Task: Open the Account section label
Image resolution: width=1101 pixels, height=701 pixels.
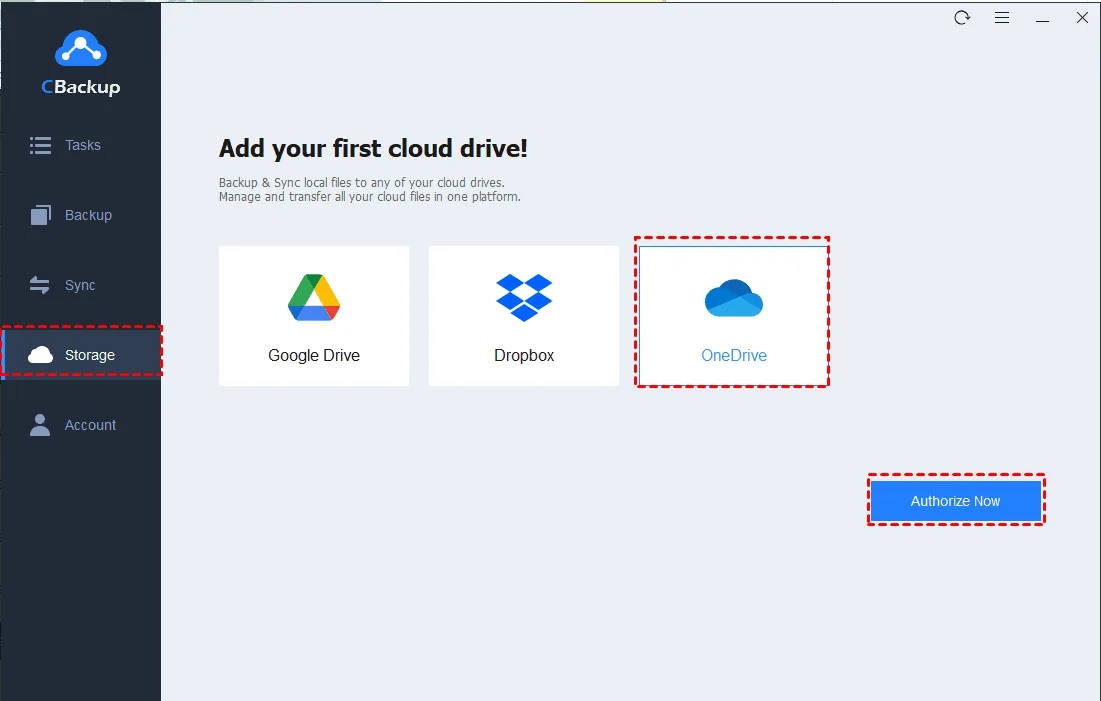Action: pyautogui.click(x=90, y=425)
